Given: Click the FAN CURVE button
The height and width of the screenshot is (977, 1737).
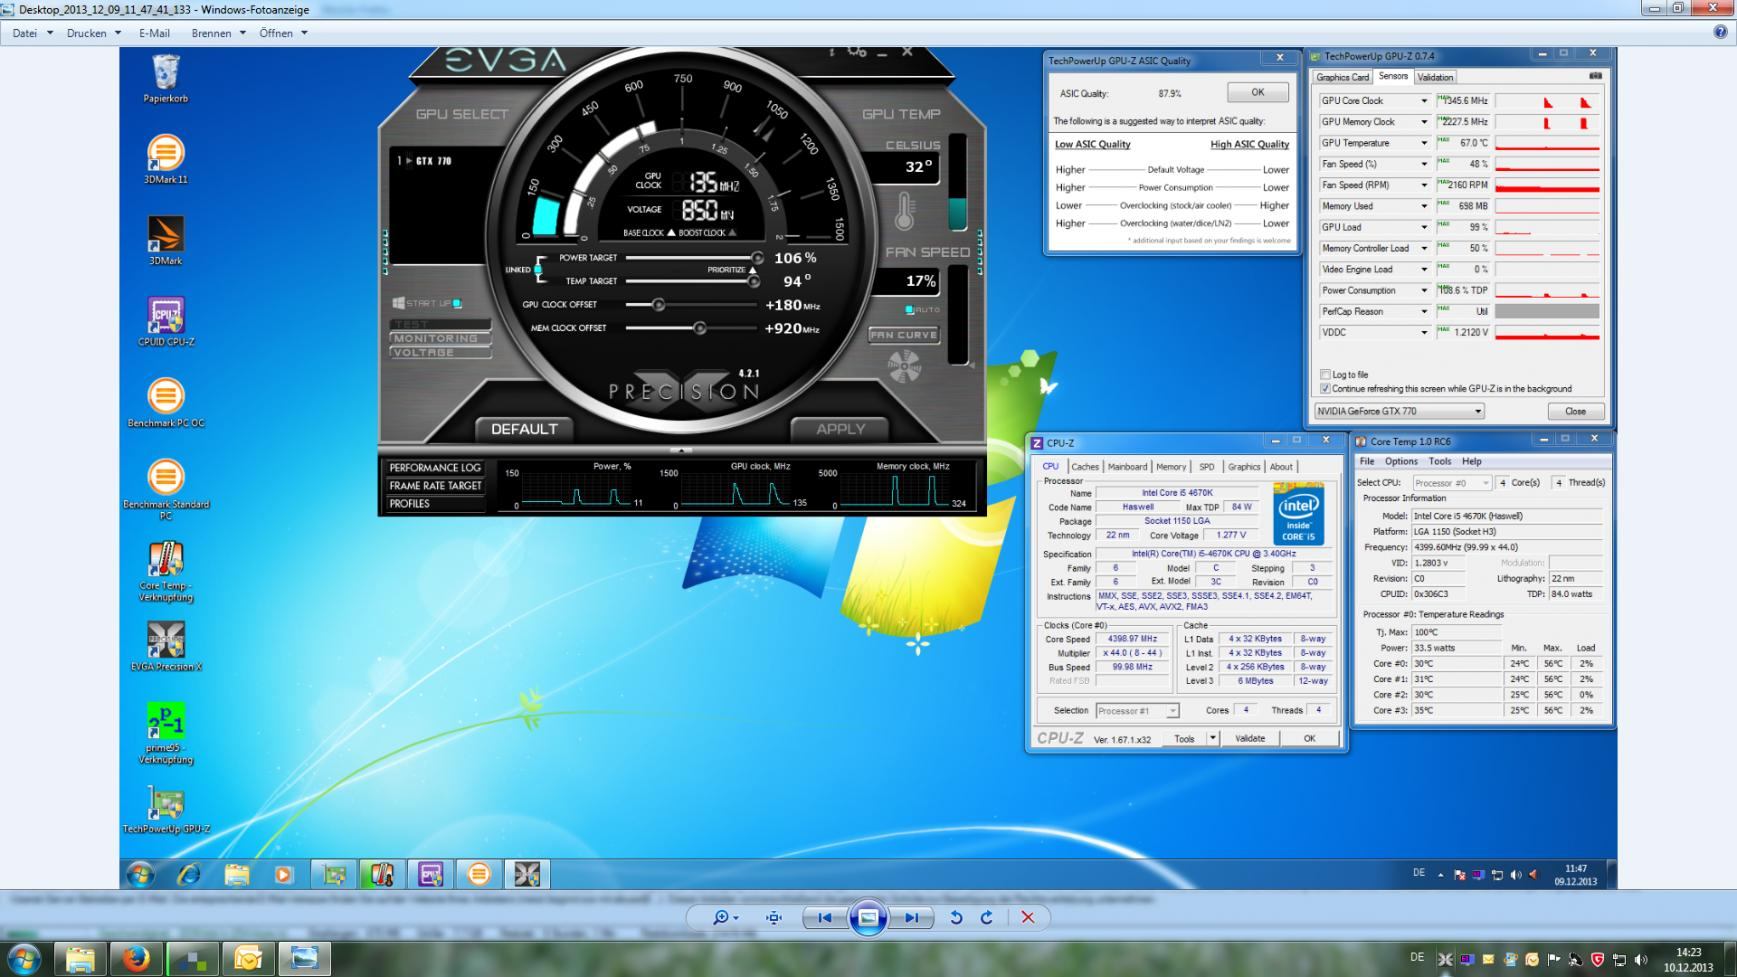Looking at the screenshot, I should 903,335.
